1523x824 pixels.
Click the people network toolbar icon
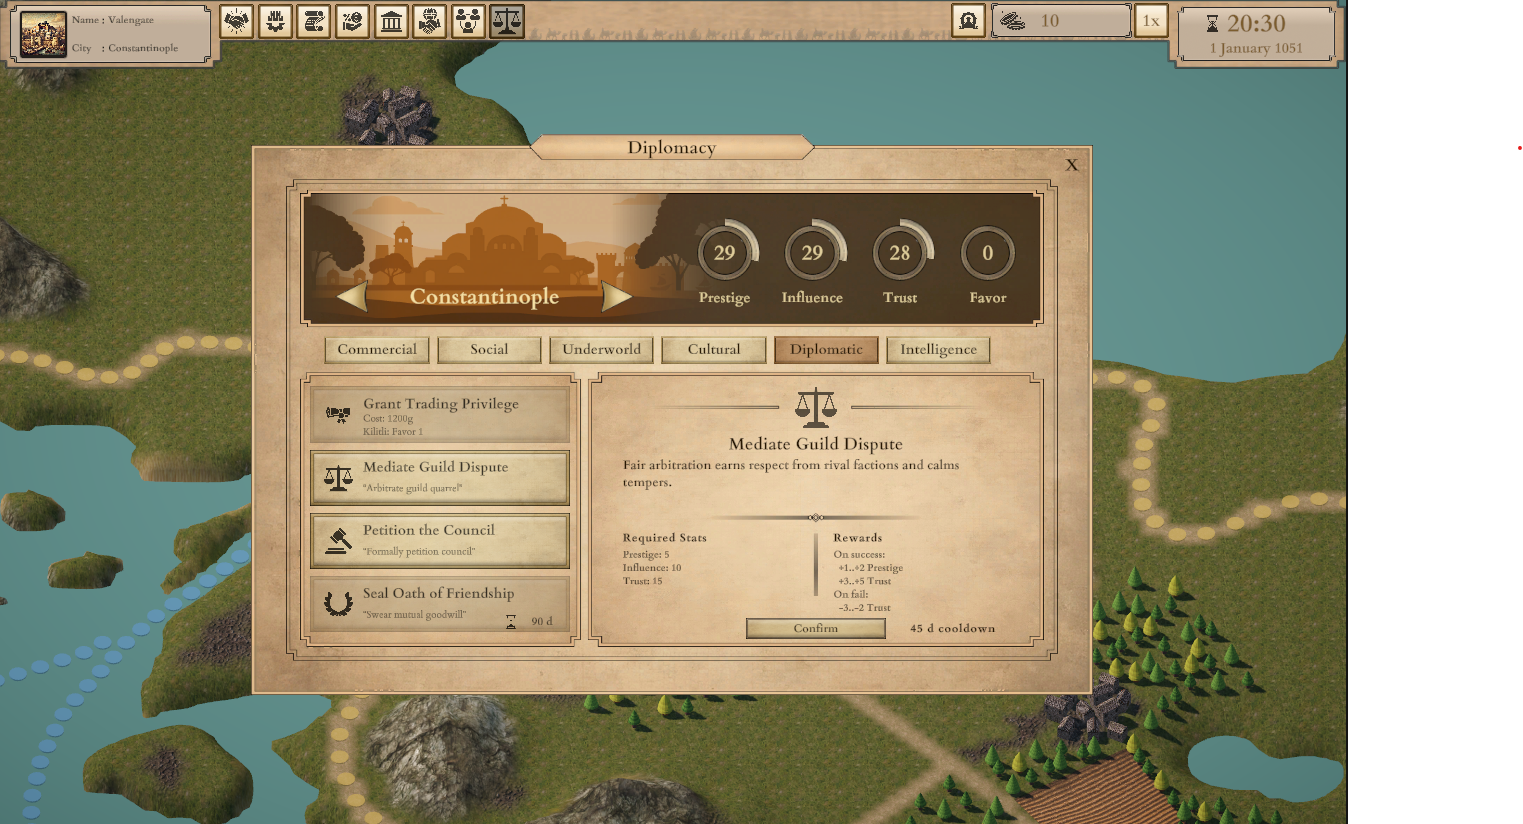(x=468, y=21)
